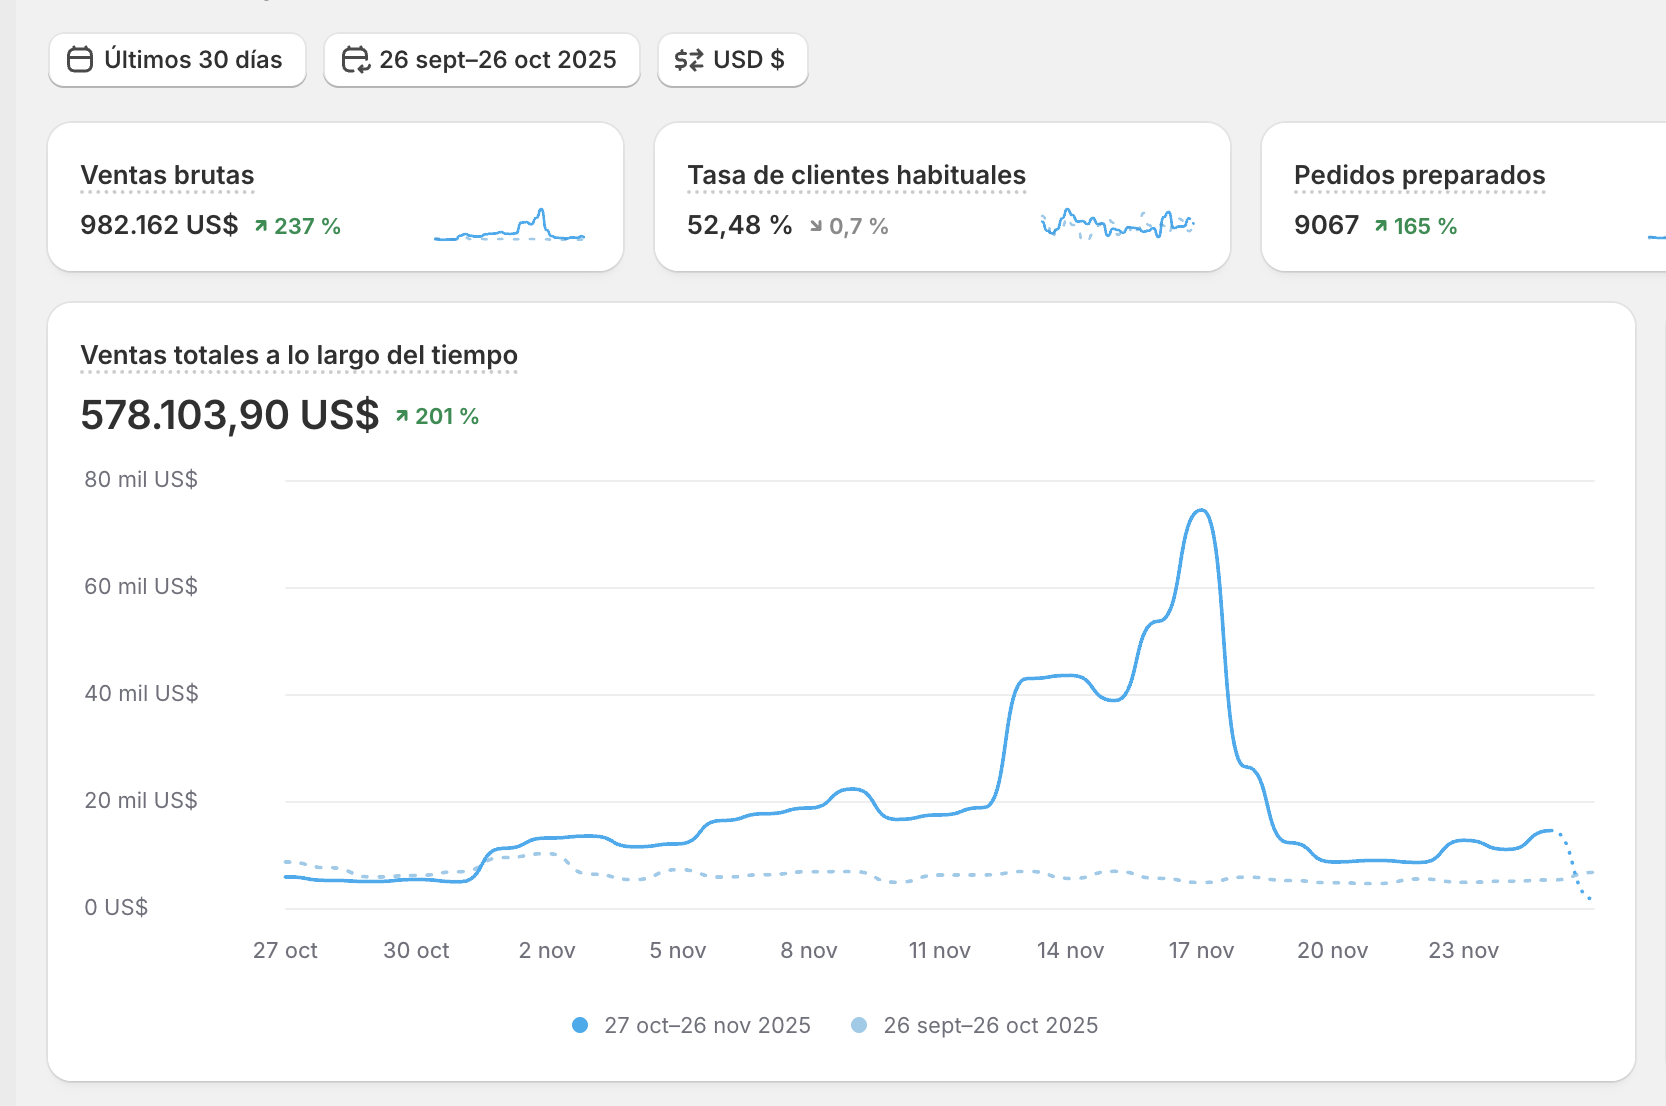Screen dimensions: 1666x1106
Task: Click the "60 mil US$" axis label
Action: 141,586
